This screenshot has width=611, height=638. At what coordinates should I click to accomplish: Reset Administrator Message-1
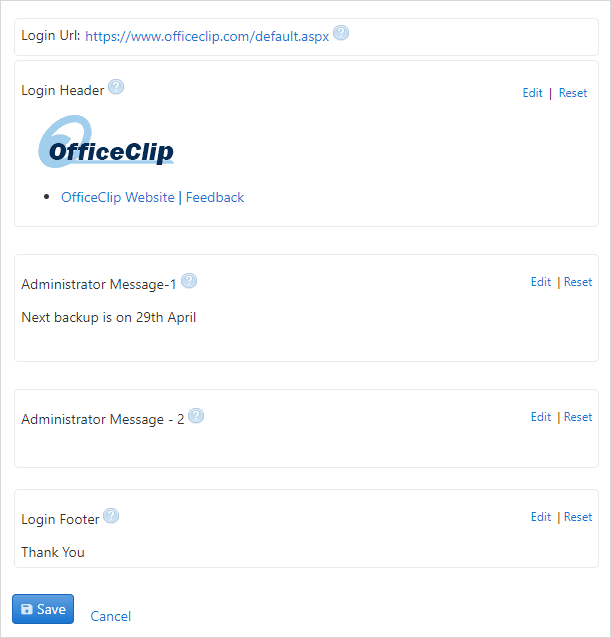click(578, 282)
